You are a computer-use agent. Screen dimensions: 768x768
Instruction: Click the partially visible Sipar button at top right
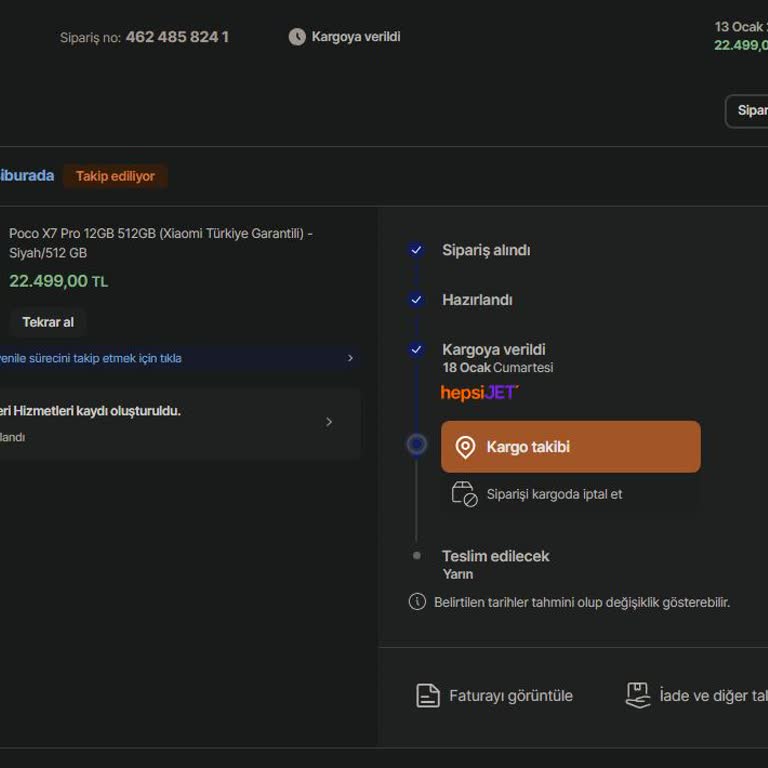746,111
